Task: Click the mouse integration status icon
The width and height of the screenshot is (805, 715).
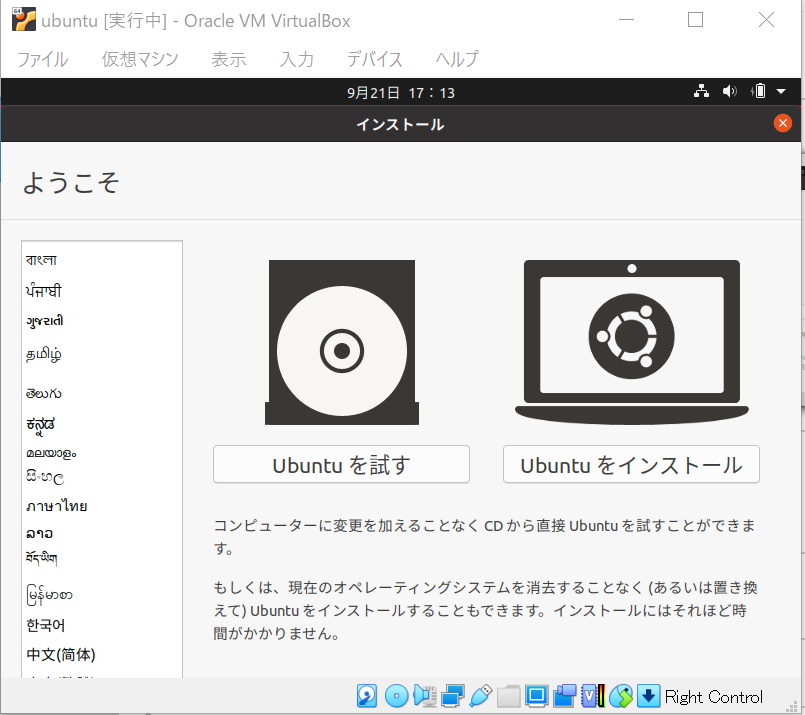Action: click(621, 697)
